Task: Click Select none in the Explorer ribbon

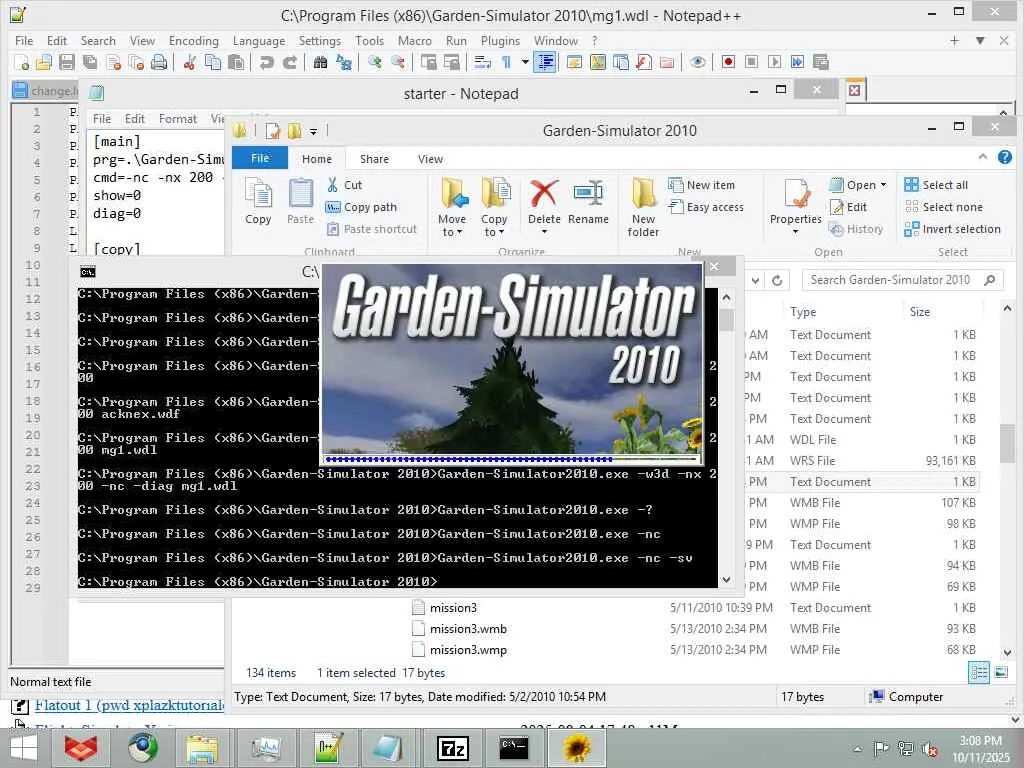Action: tap(944, 207)
